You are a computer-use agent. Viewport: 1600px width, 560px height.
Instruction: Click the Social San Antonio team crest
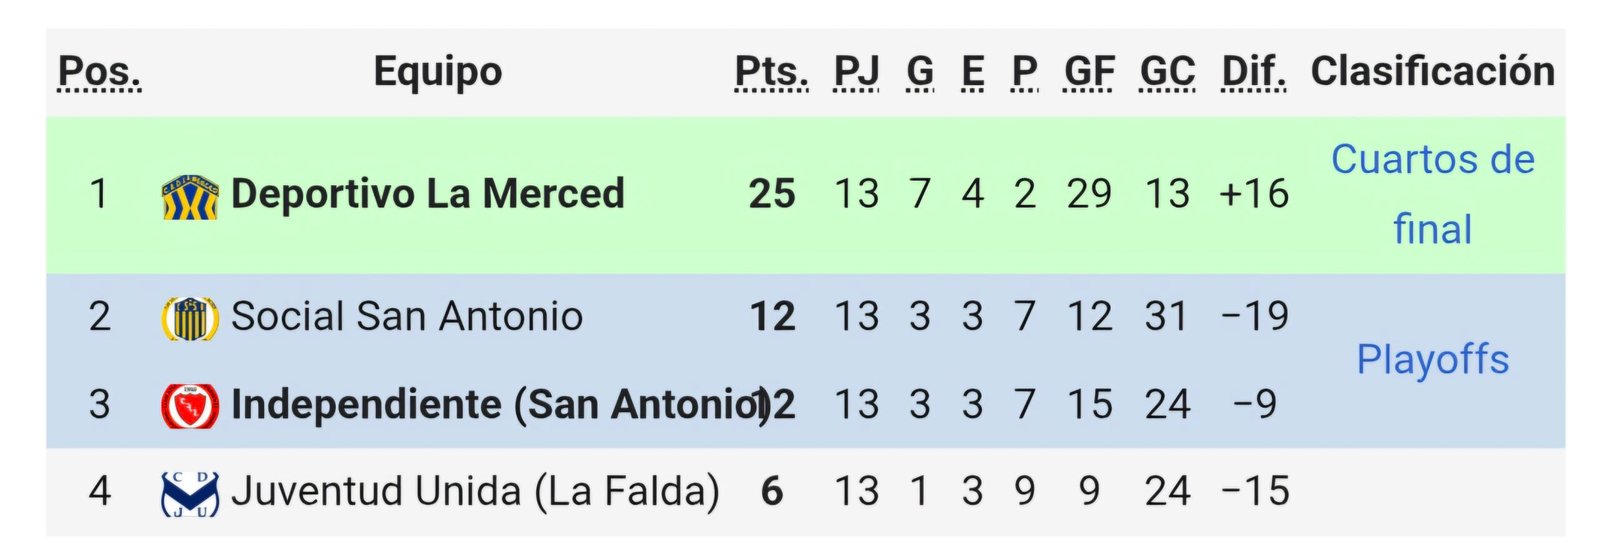click(190, 318)
